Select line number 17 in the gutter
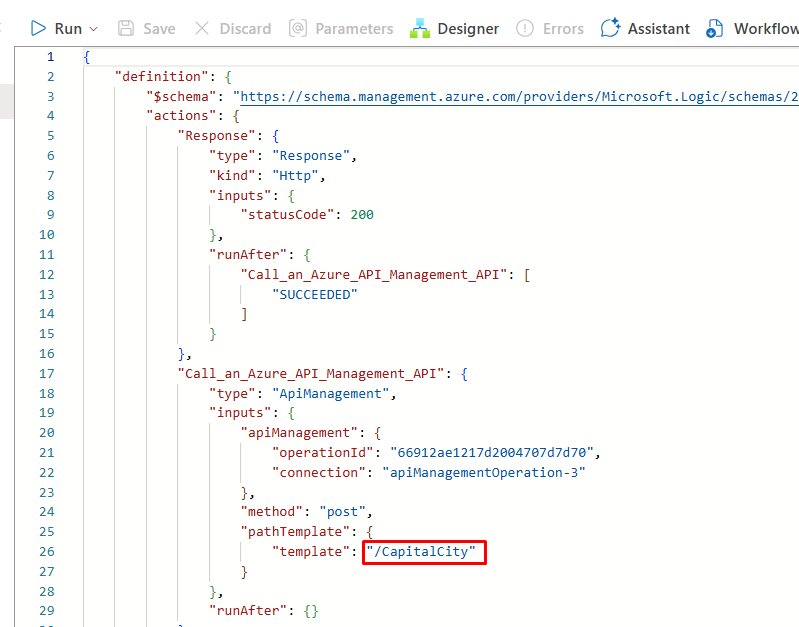Image resolution: width=799 pixels, height=627 pixels. pos(50,373)
